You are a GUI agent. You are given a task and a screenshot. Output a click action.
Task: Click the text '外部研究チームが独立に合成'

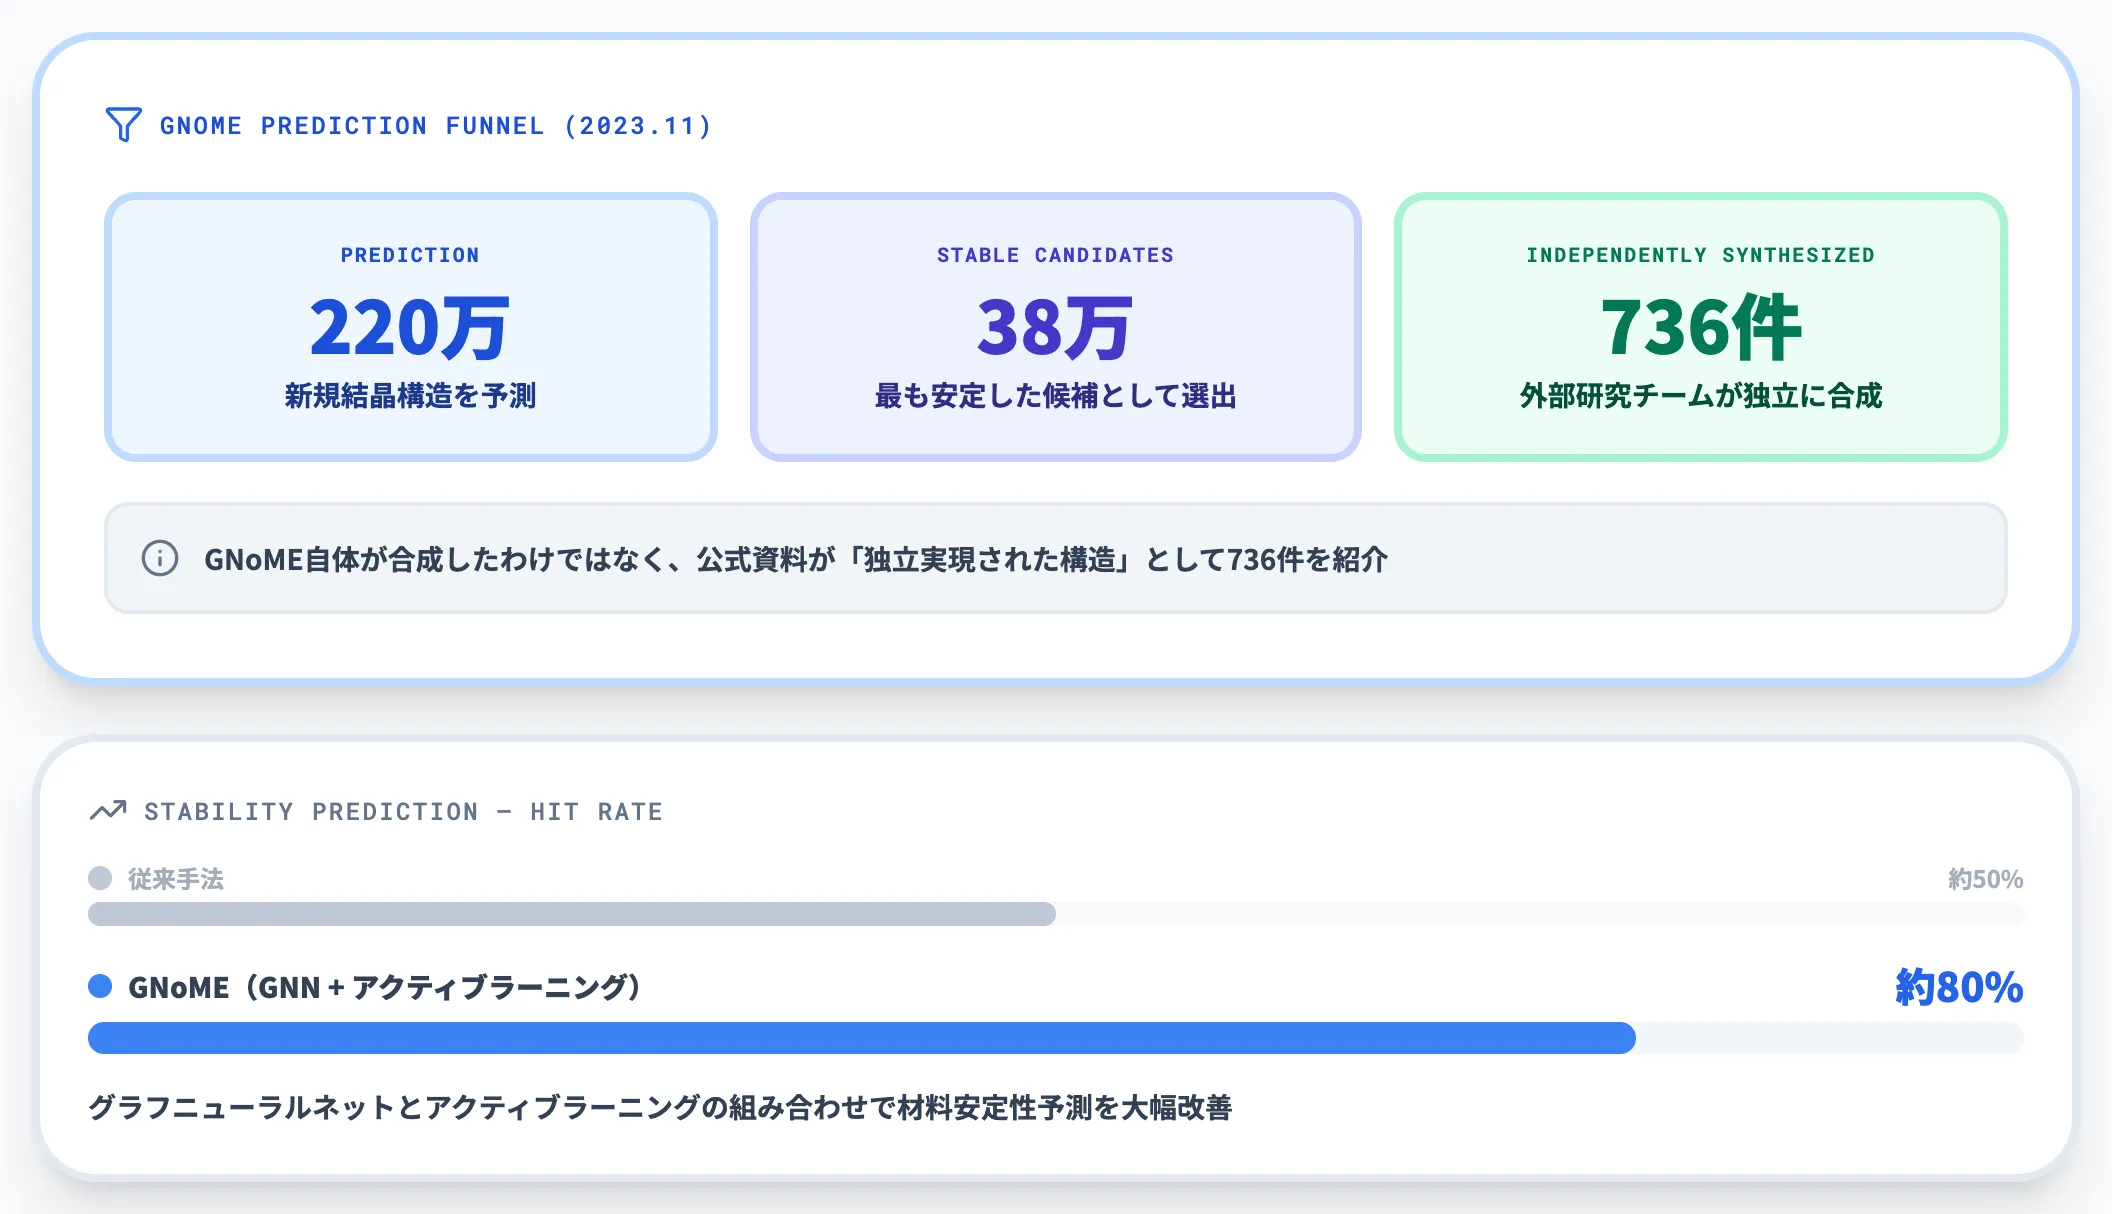1701,396
